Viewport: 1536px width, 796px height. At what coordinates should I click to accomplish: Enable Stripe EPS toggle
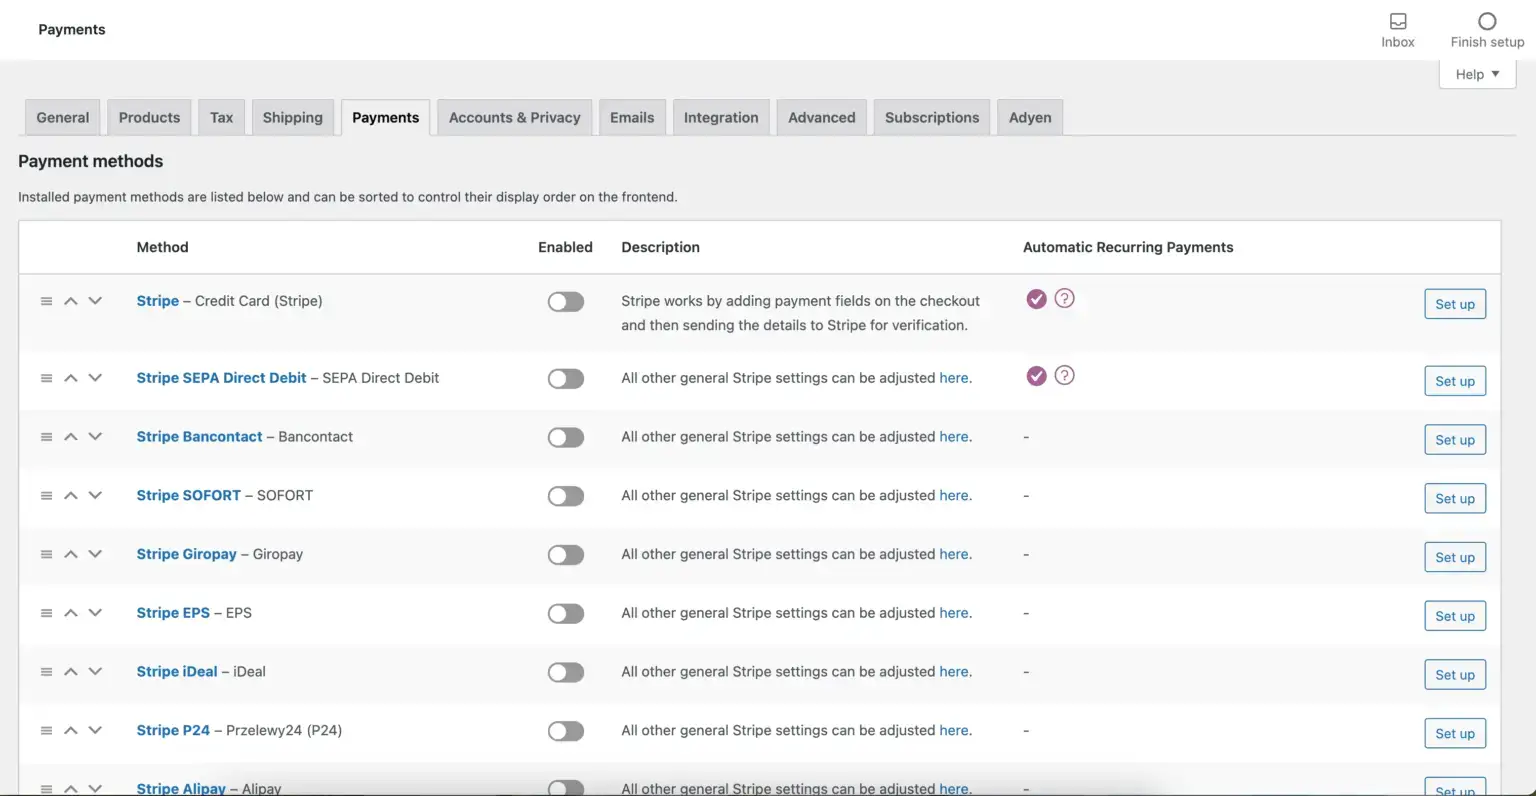(566, 614)
